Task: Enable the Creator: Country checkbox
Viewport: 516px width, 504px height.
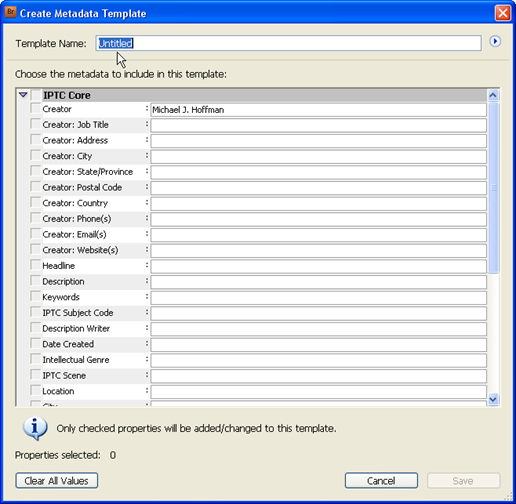Action: 35,202
